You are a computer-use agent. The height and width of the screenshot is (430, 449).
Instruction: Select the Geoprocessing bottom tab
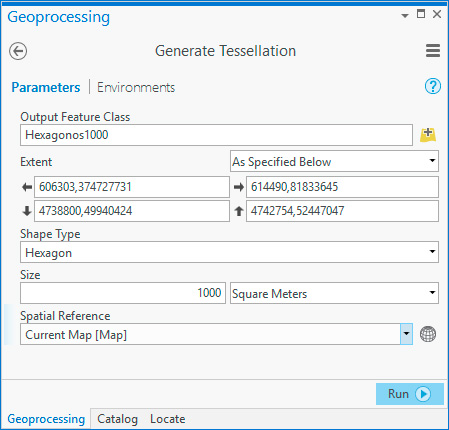(46, 419)
